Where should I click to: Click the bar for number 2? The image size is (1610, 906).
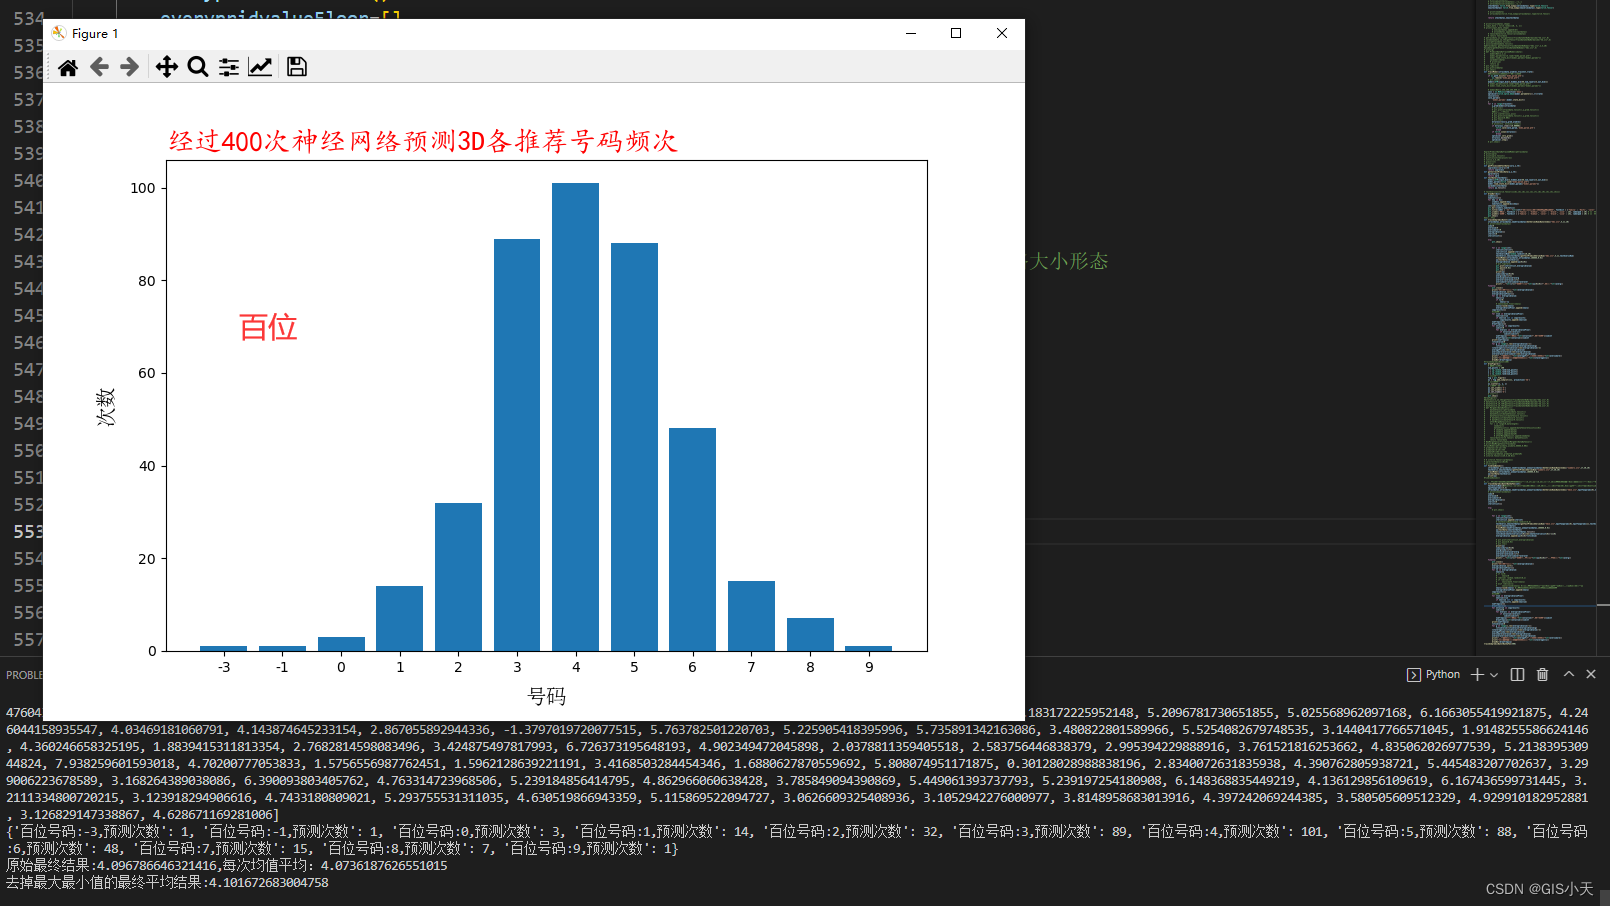pos(458,577)
